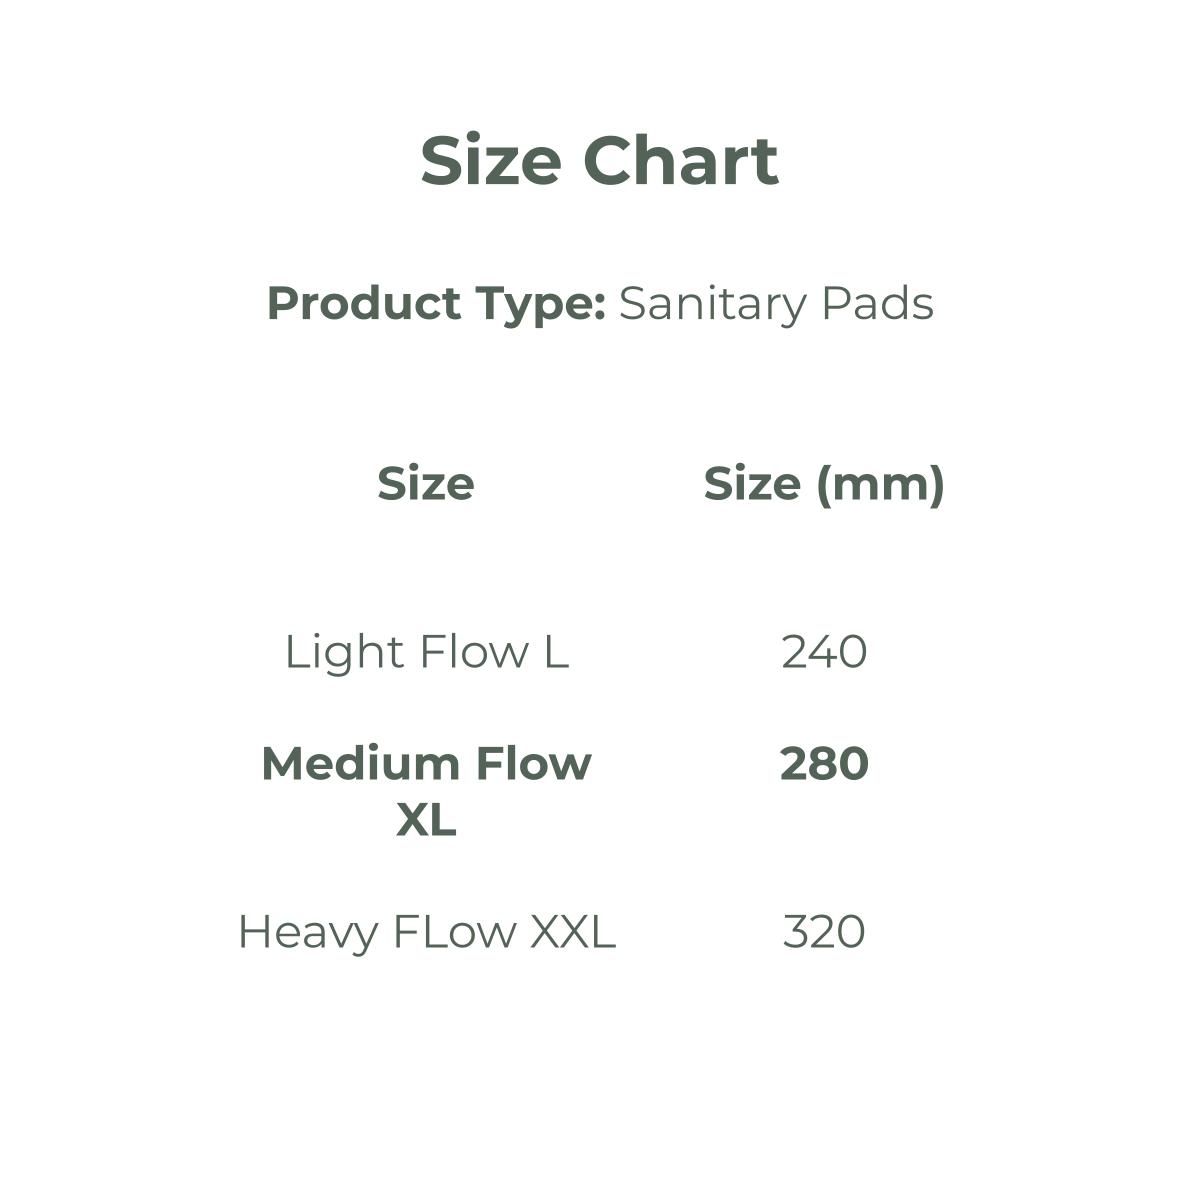This screenshot has height=1200, width=1200.
Task: Select the bold Product Type label
Action: pos(436,303)
